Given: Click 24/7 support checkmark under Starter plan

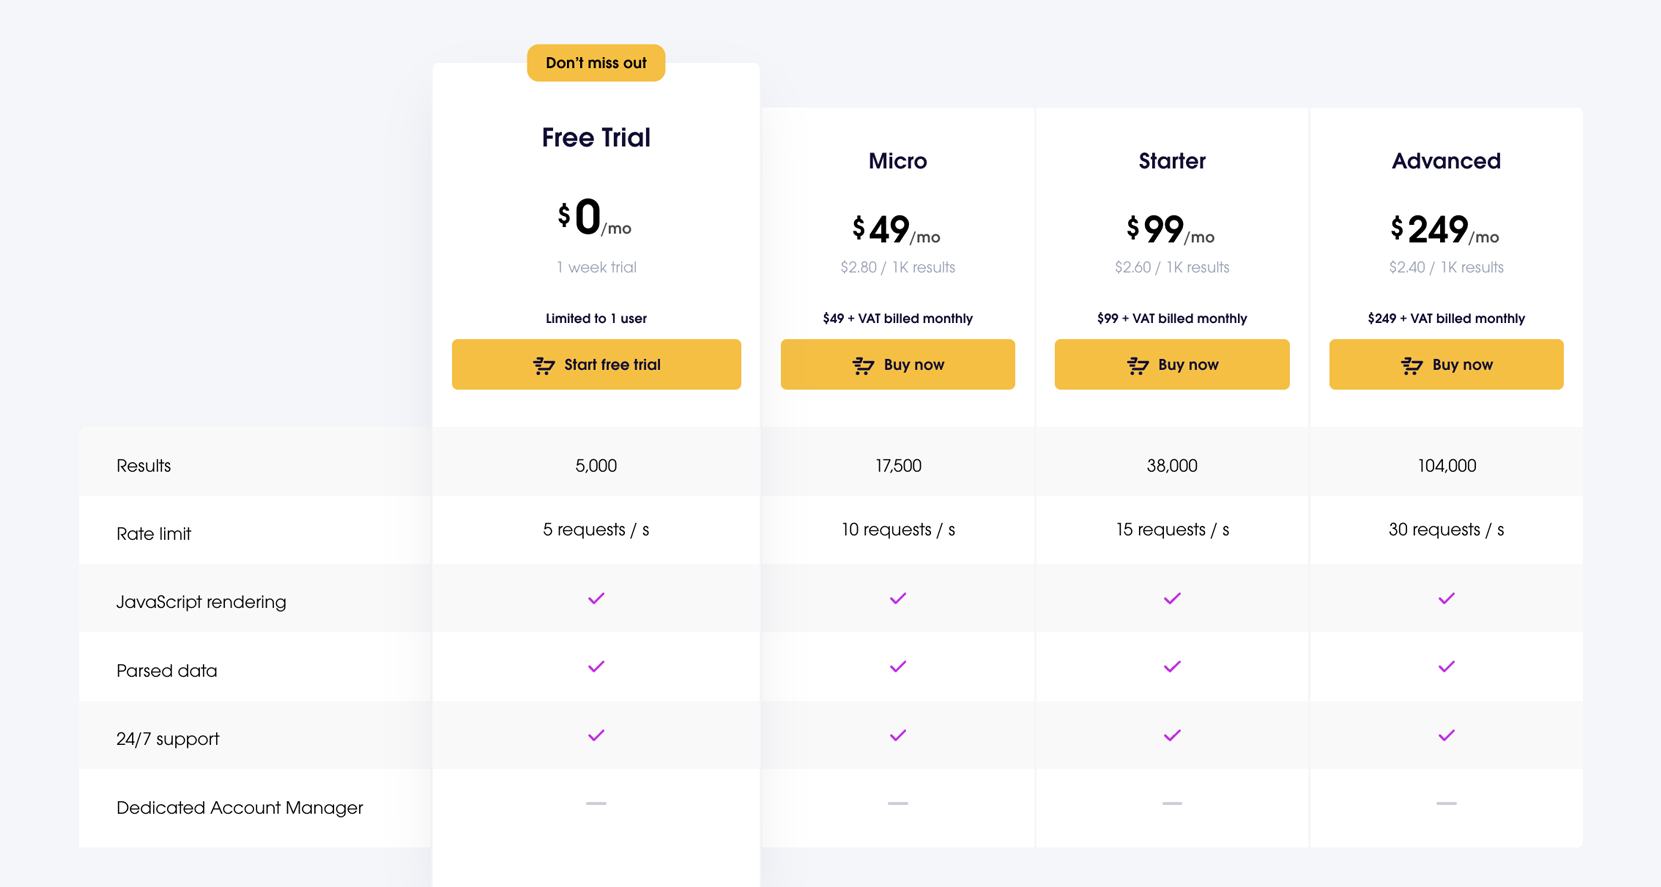Looking at the screenshot, I should pos(1172,735).
